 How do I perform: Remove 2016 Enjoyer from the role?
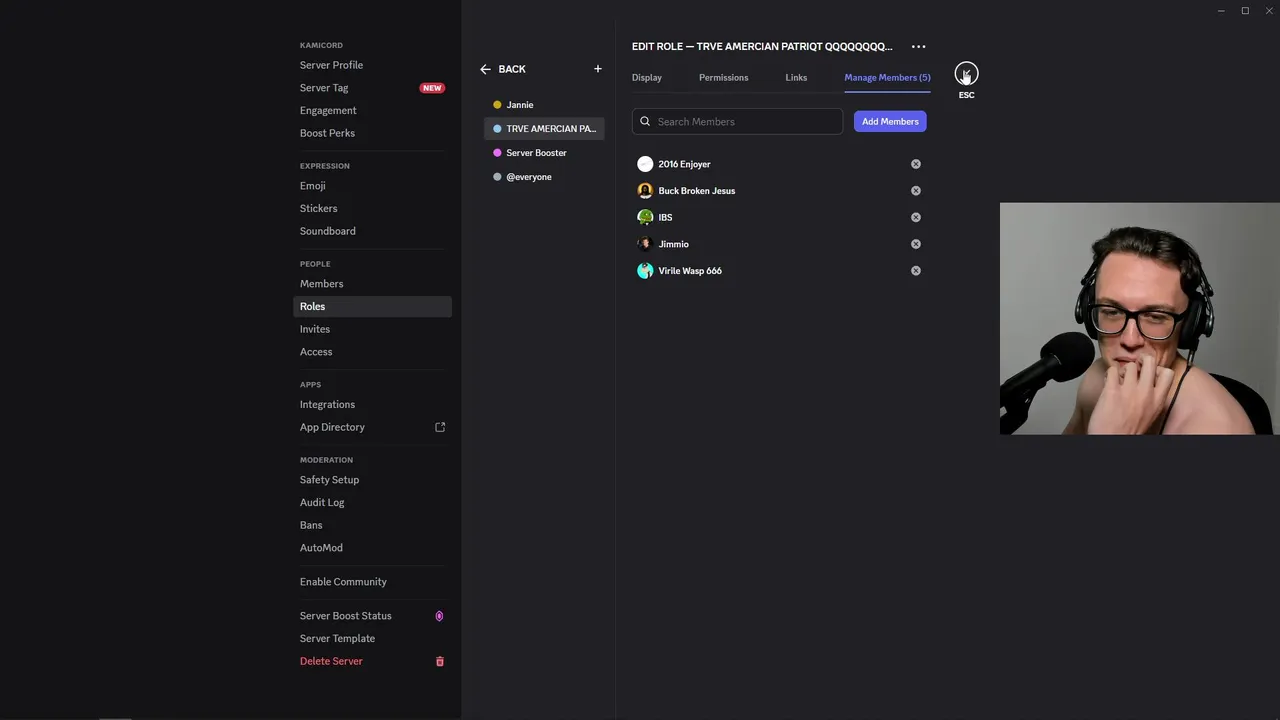click(915, 164)
